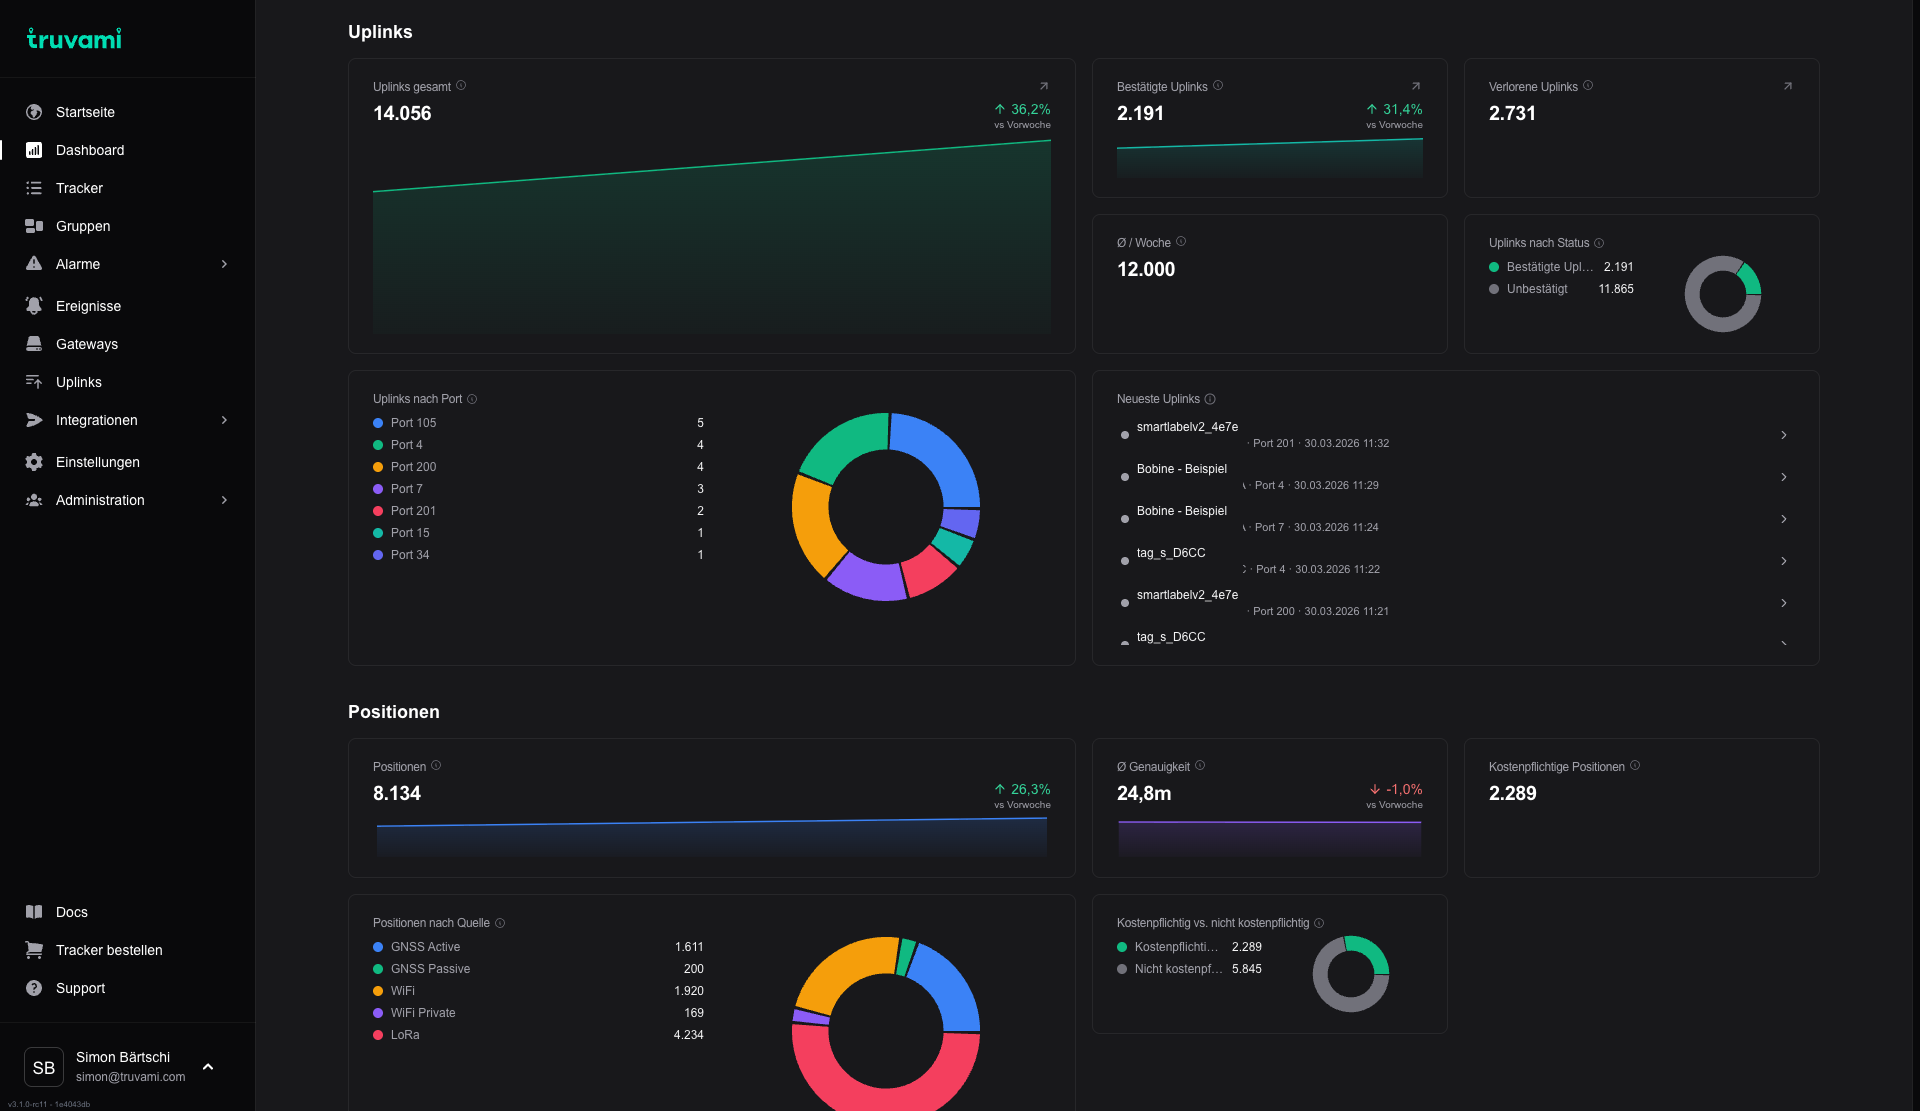The width and height of the screenshot is (1920, 1111).
Task: Expand the Integrationen submenu chevron
Action: coord(224,420)
